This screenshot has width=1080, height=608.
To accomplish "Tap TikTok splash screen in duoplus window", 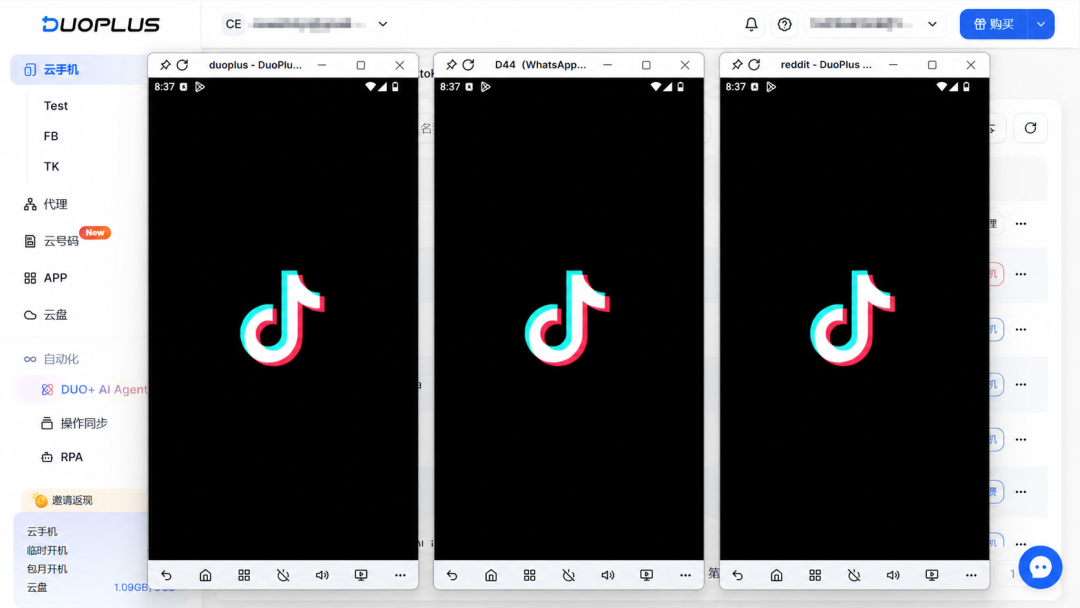I will click(x=283, y=318).
